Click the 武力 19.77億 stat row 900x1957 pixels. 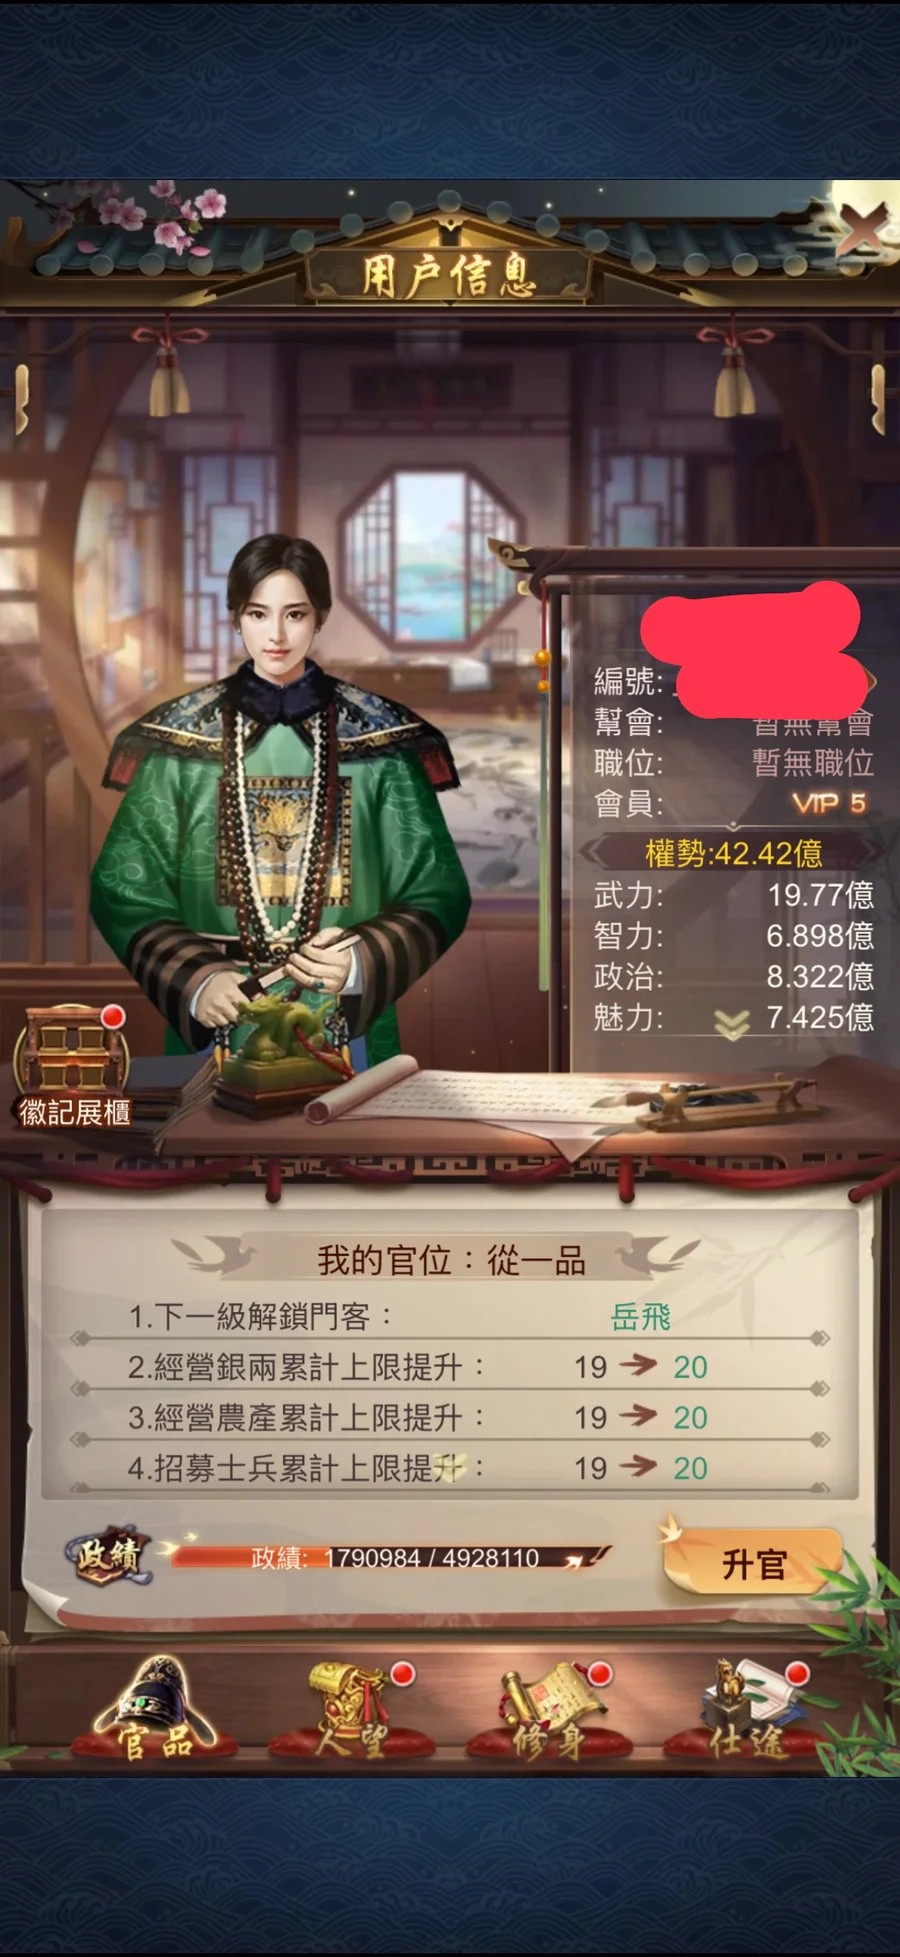point(733,894)
